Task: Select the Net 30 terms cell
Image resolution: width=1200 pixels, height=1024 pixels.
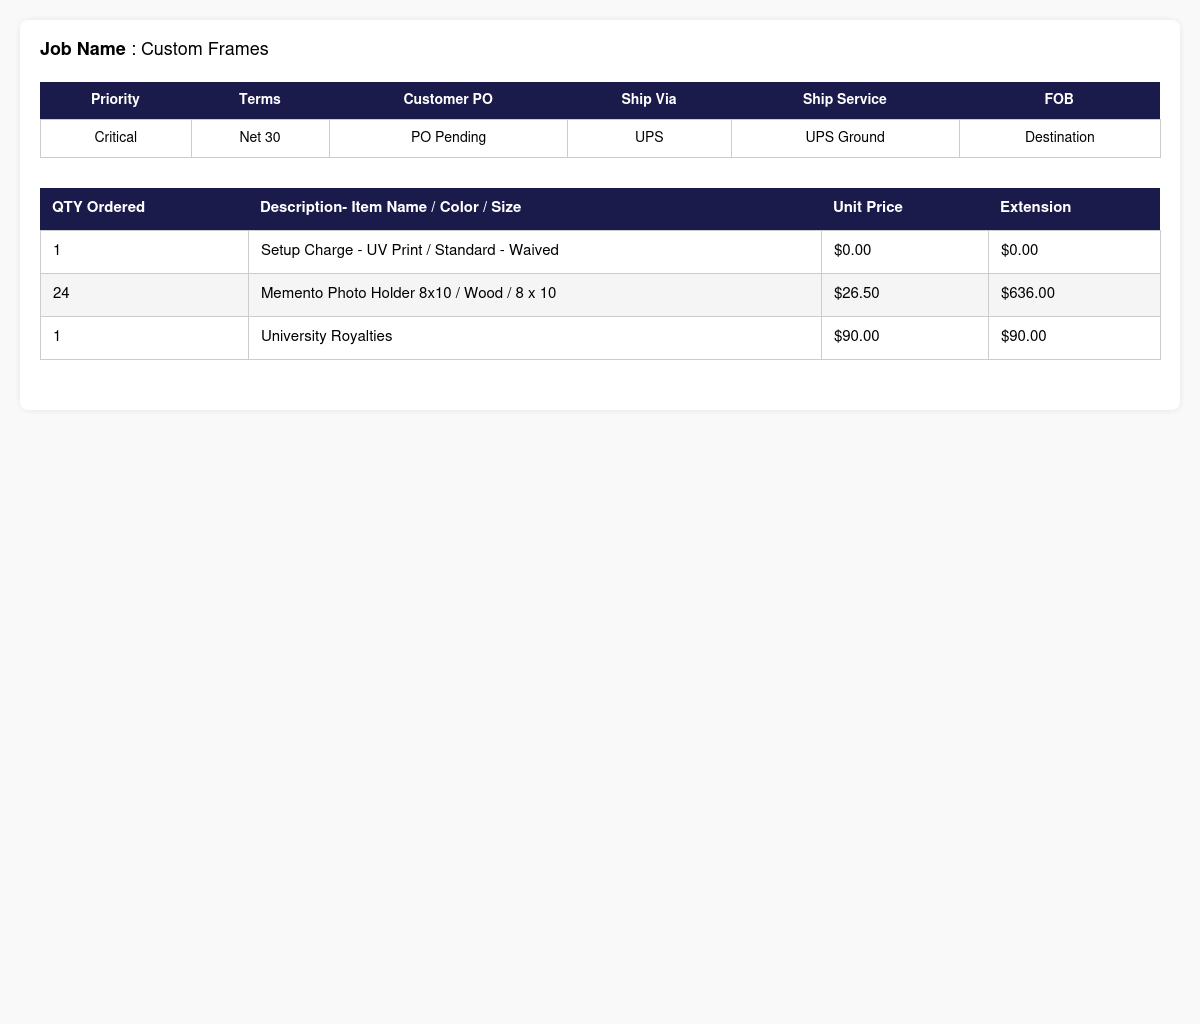Action: 260,138
